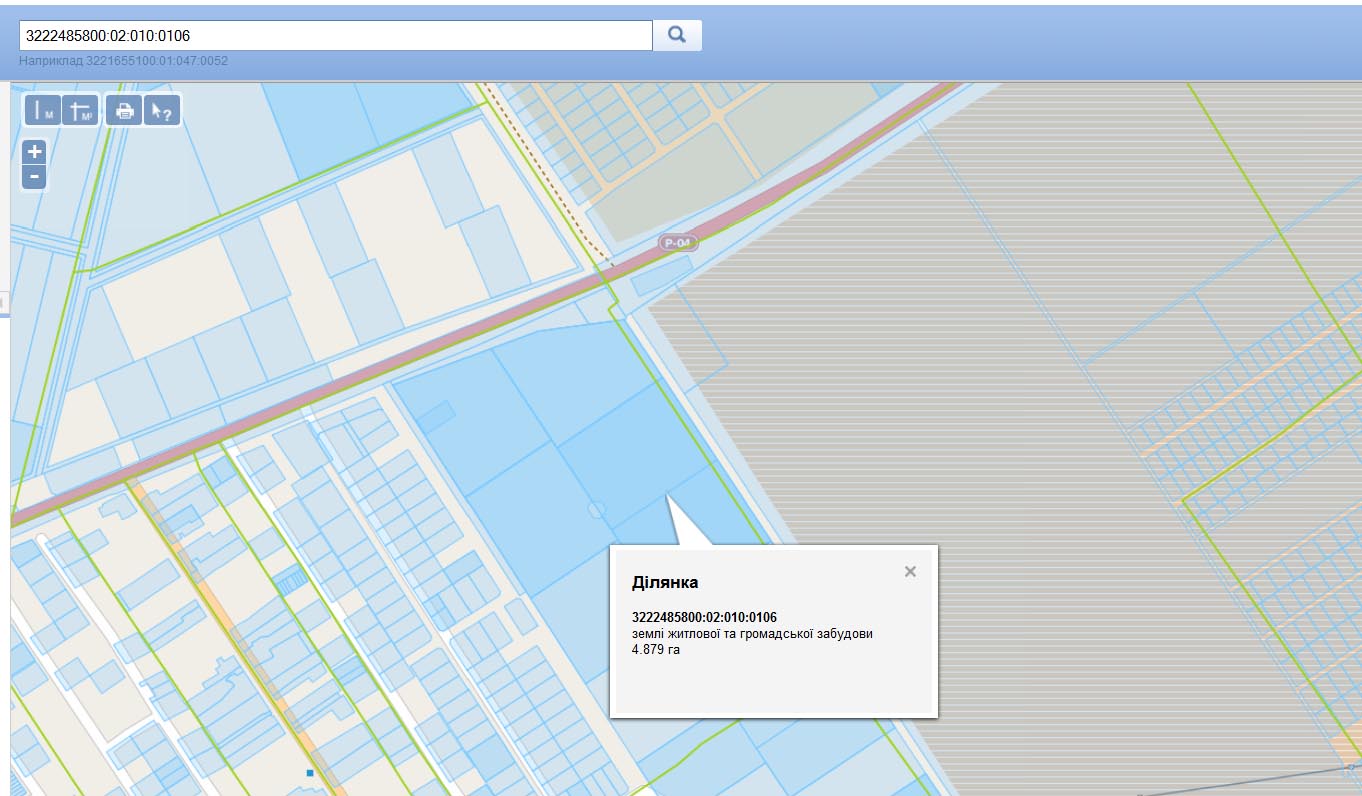Click the Ділянка popup heading
The image size is (1362, 796).
[x=665, y=582]
